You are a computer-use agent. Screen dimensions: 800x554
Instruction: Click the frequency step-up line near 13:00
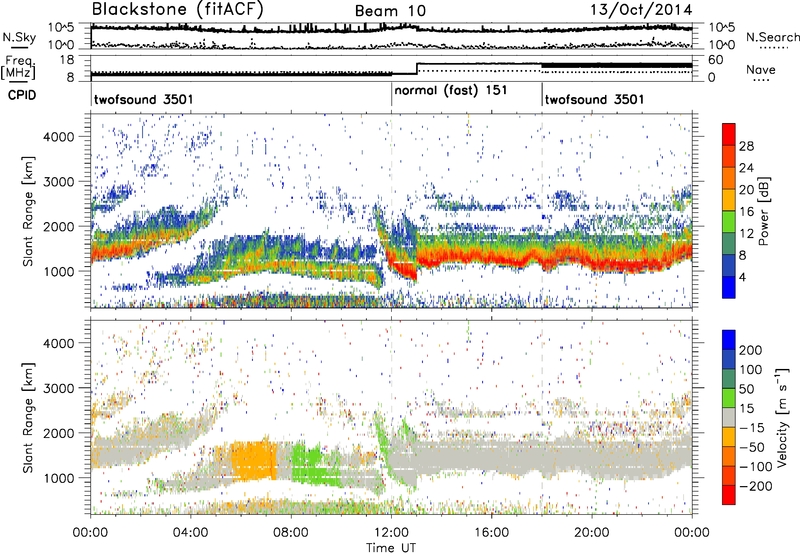point(417,68)
